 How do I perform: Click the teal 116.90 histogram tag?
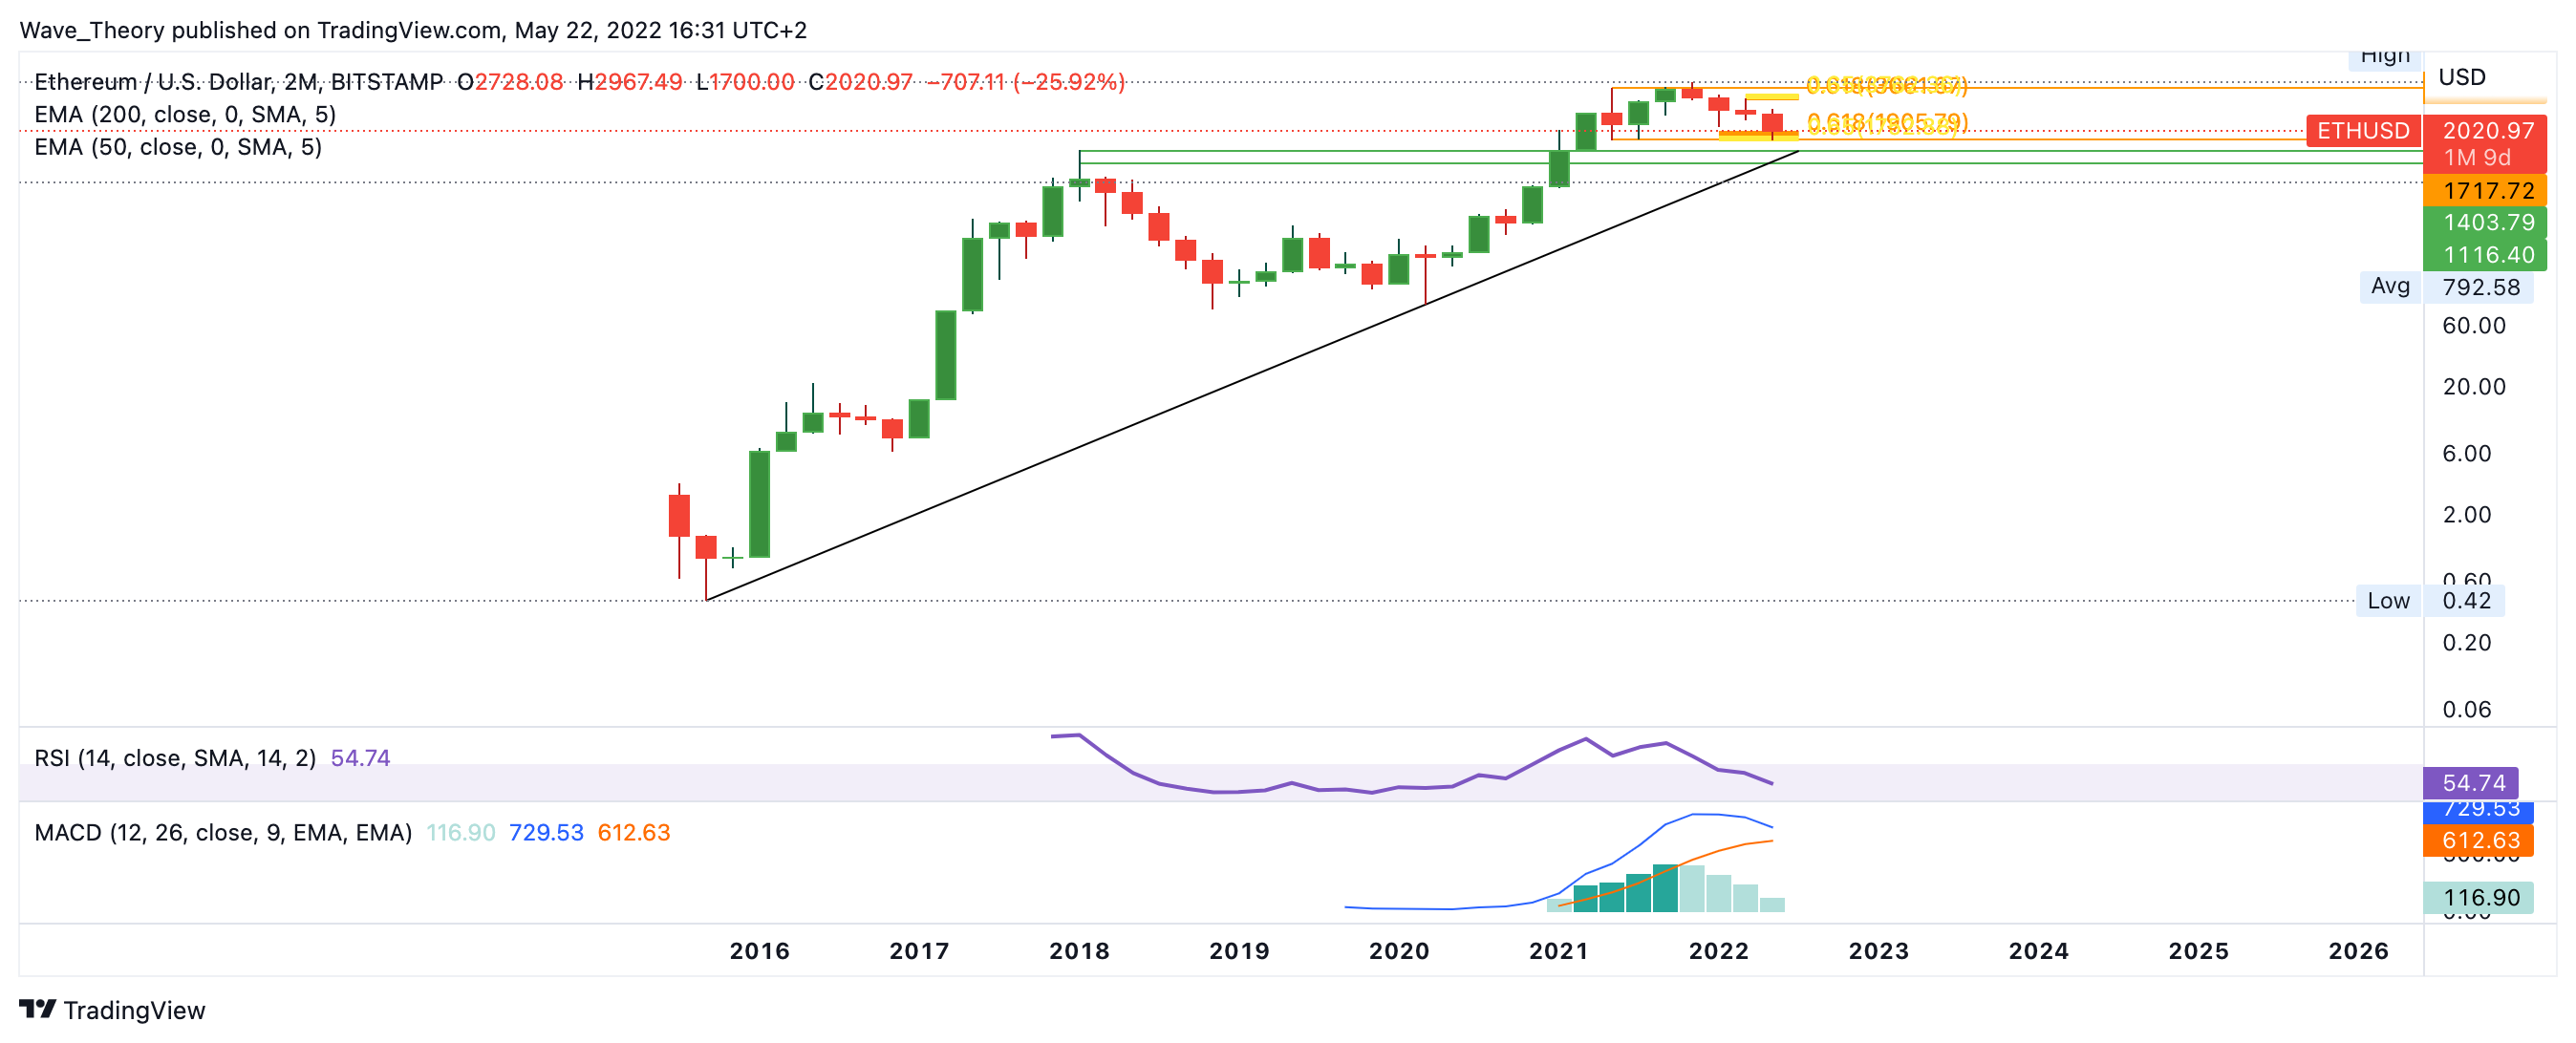tap(2478, 897)
